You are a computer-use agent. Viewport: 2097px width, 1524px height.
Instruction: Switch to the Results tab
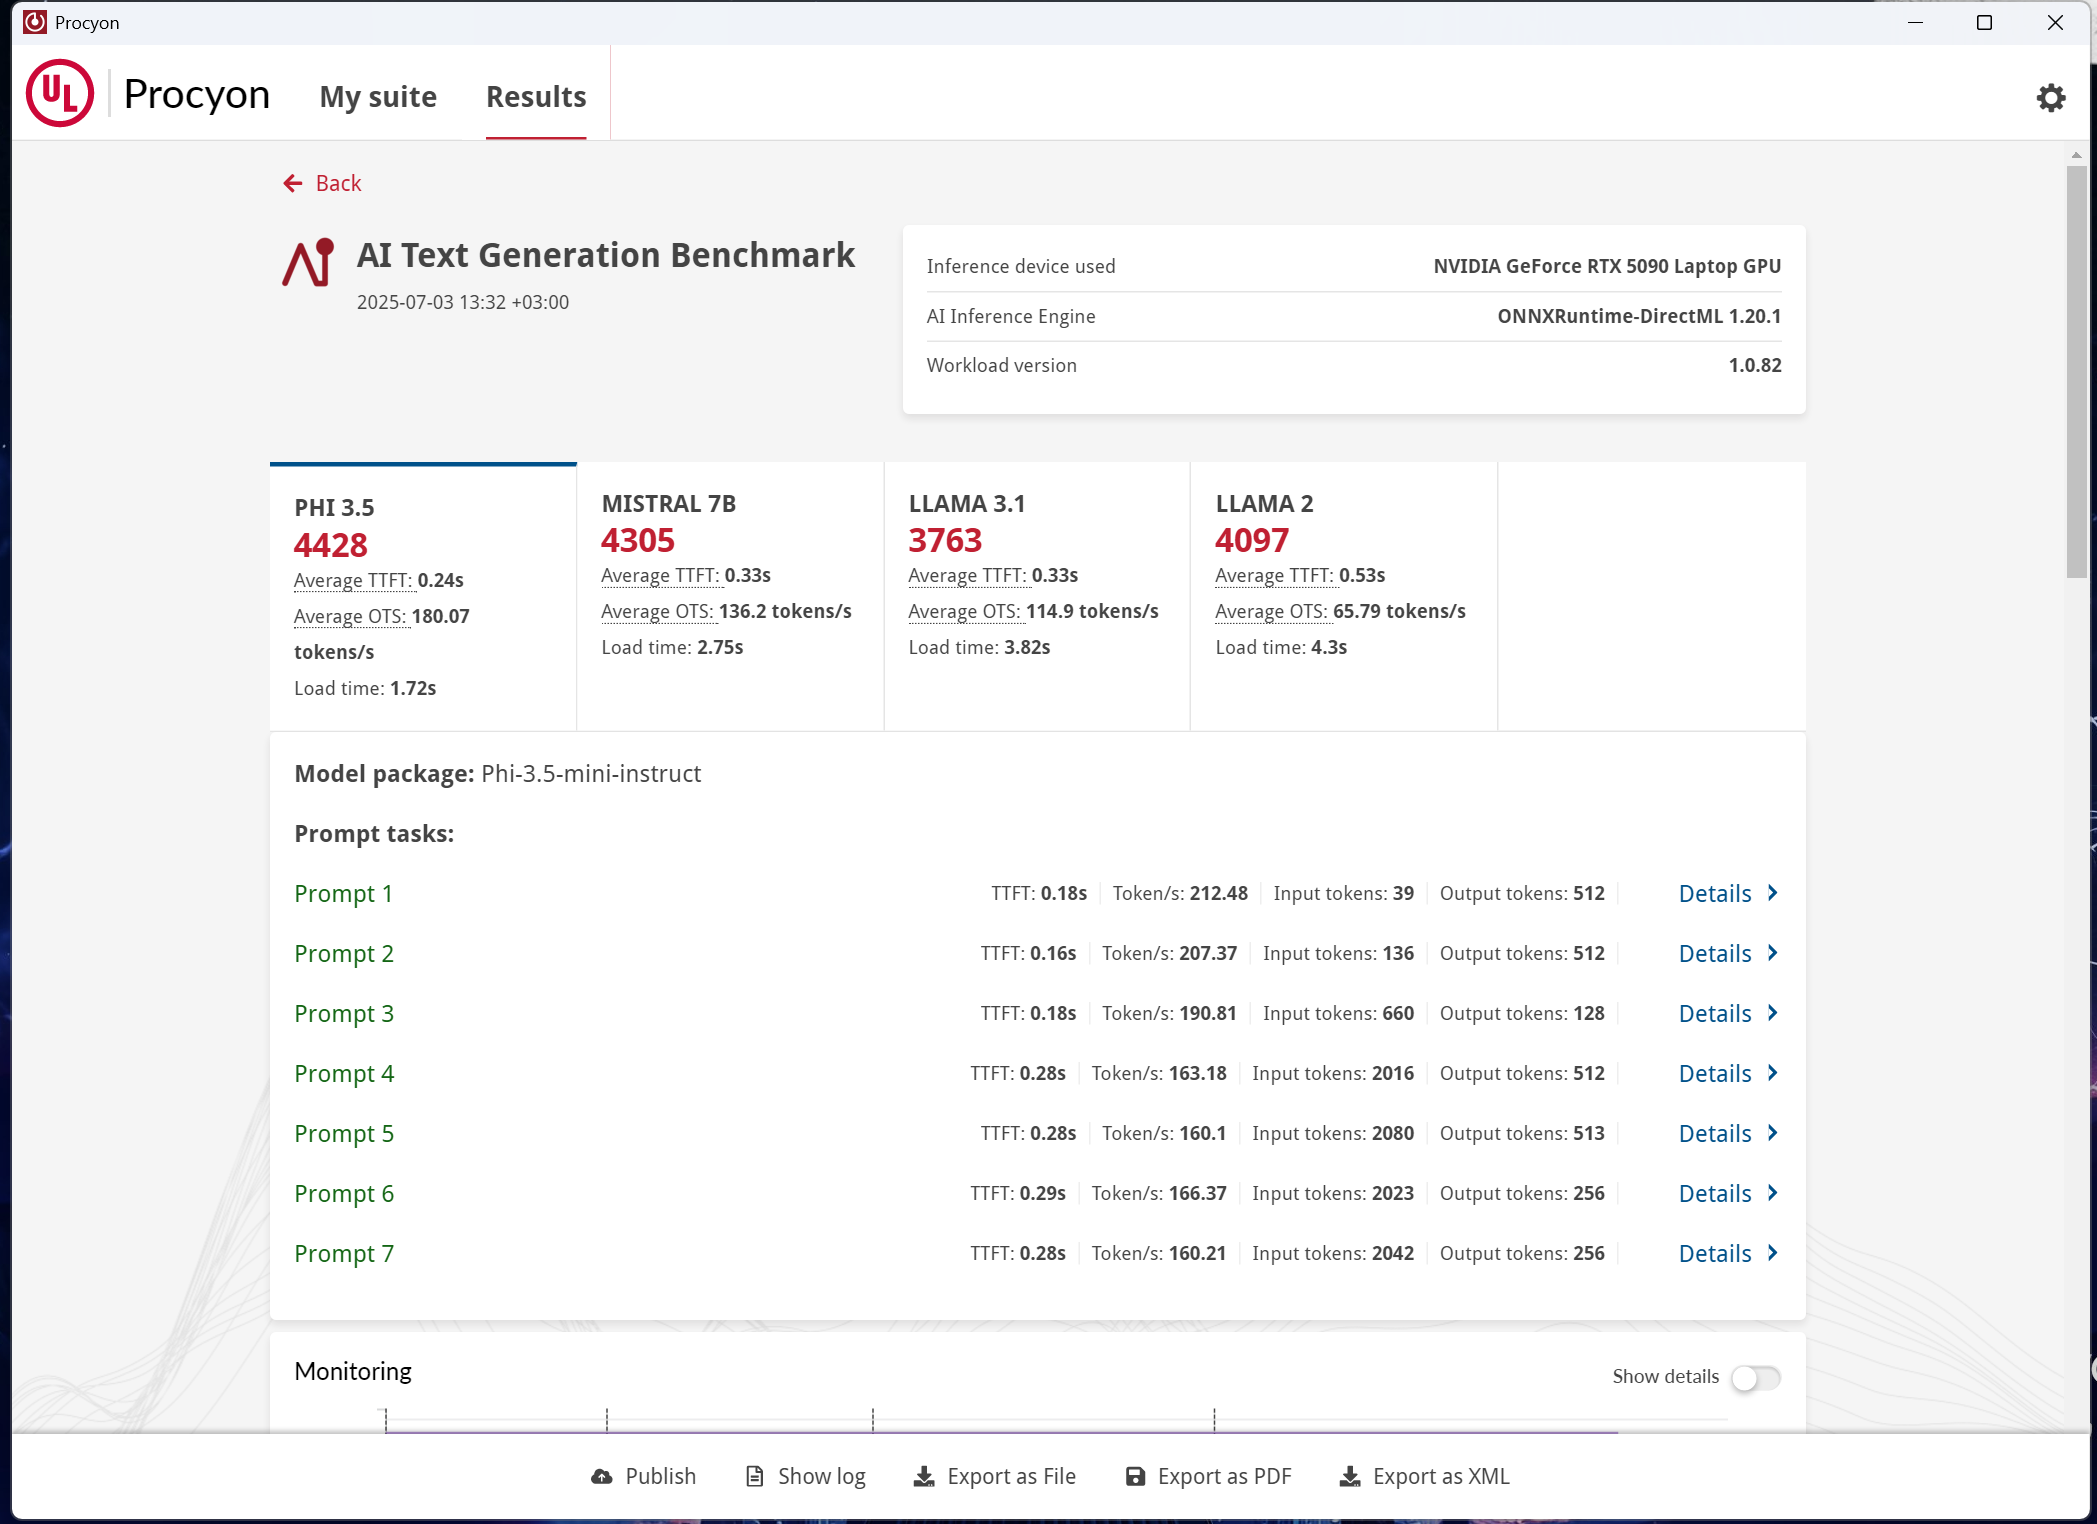(536, 97)
